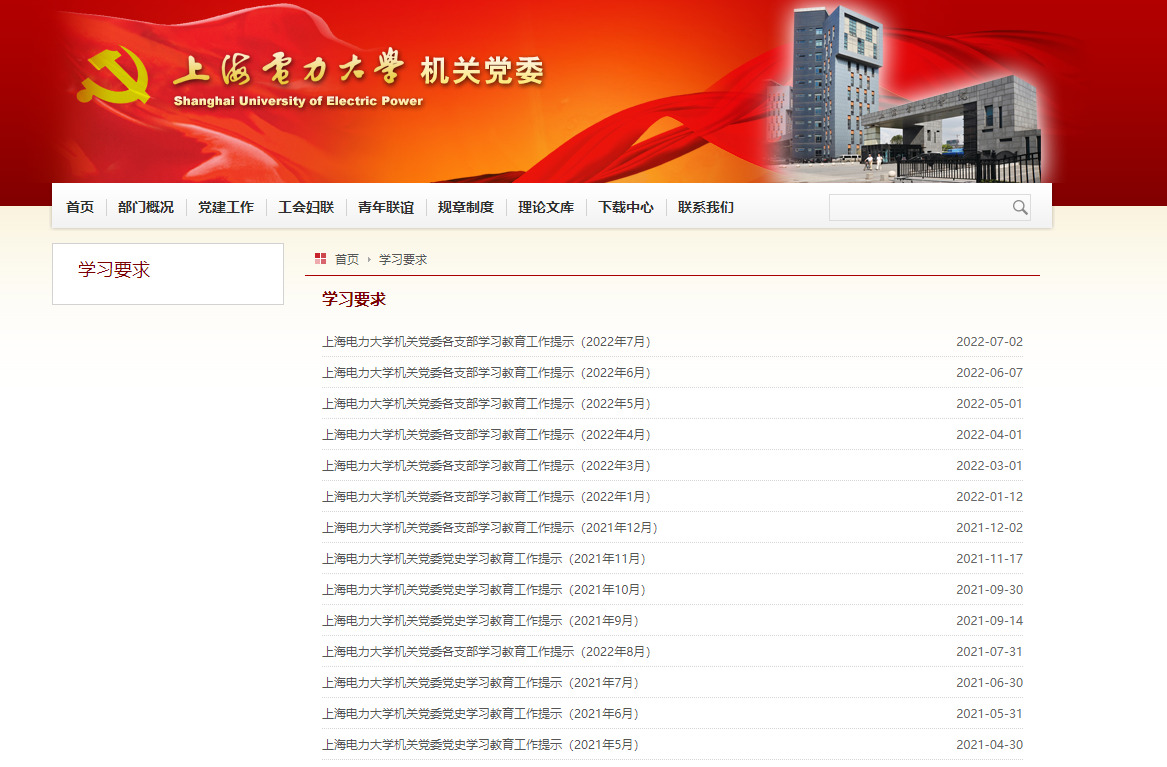1167x767 pixels.
Task: Select 工会妇联 from the navigation bar
Action: tap(306, 208)
